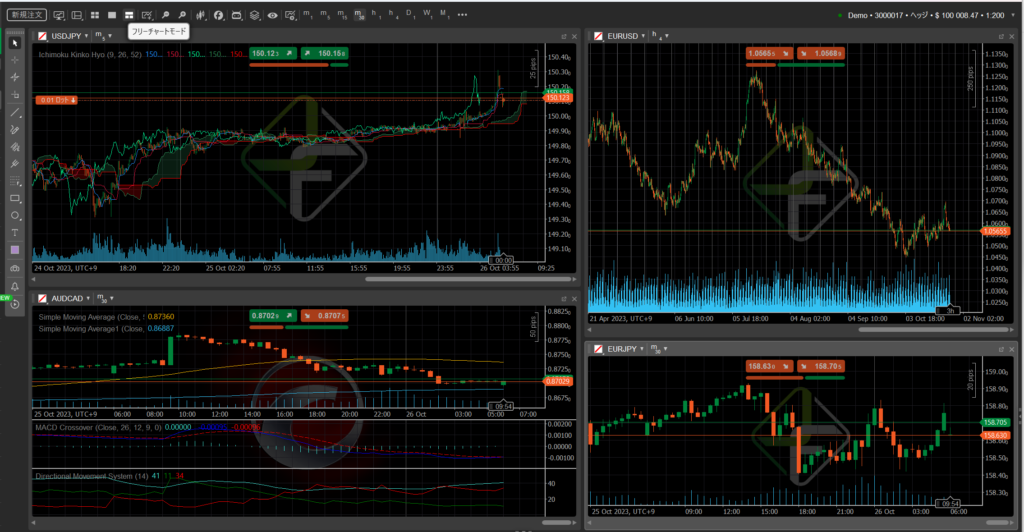The height and width of the screenshot is (532, 1024).
Task: Select the D1 daily timeframe
Action: tap(409, 16)
